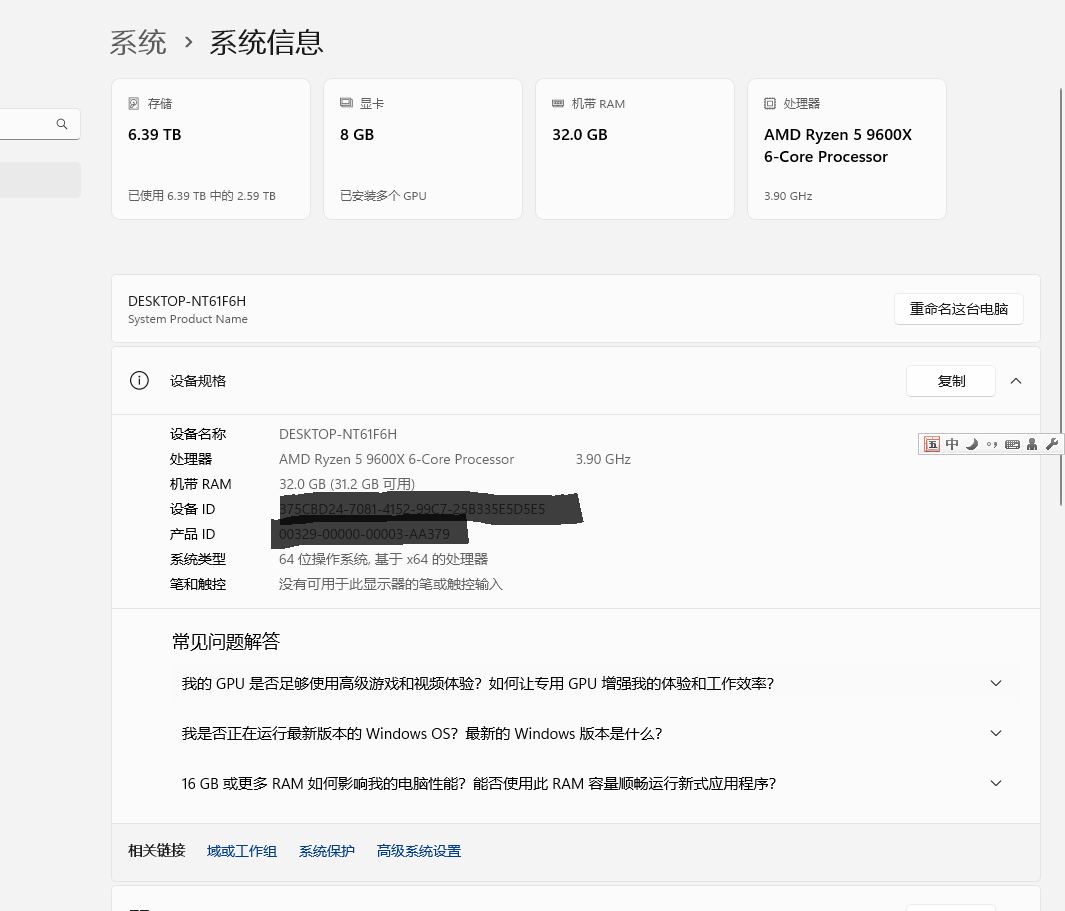Go back to 系统 in the breadcrumb
The height and width of the screenshot is (911, 1065).
tap(139, 42)
